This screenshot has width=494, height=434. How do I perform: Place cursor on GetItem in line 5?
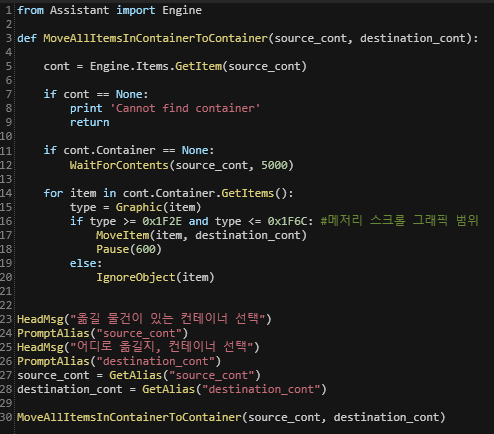[x=199, y=66]
